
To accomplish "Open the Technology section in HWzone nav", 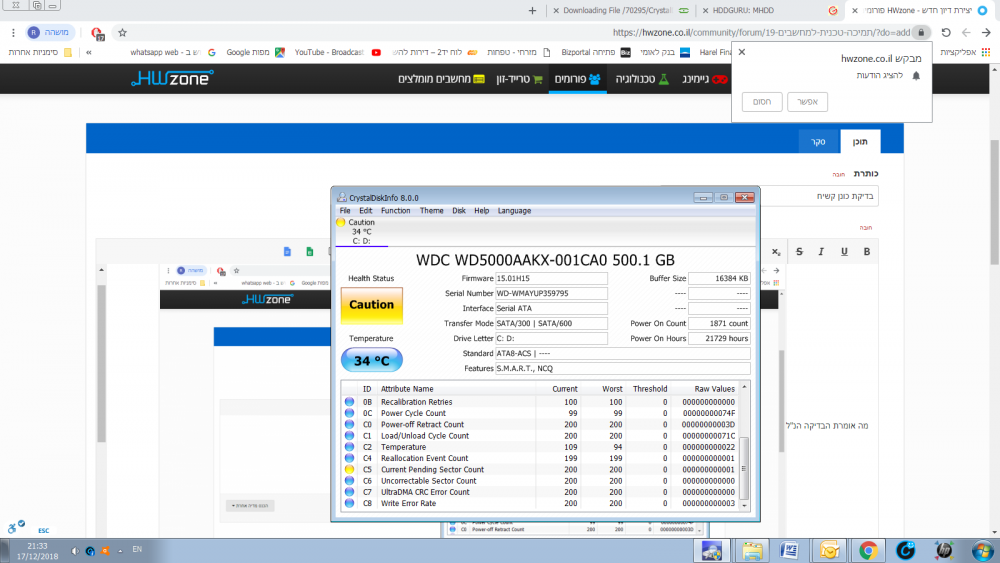I will (x=642, y=79).
